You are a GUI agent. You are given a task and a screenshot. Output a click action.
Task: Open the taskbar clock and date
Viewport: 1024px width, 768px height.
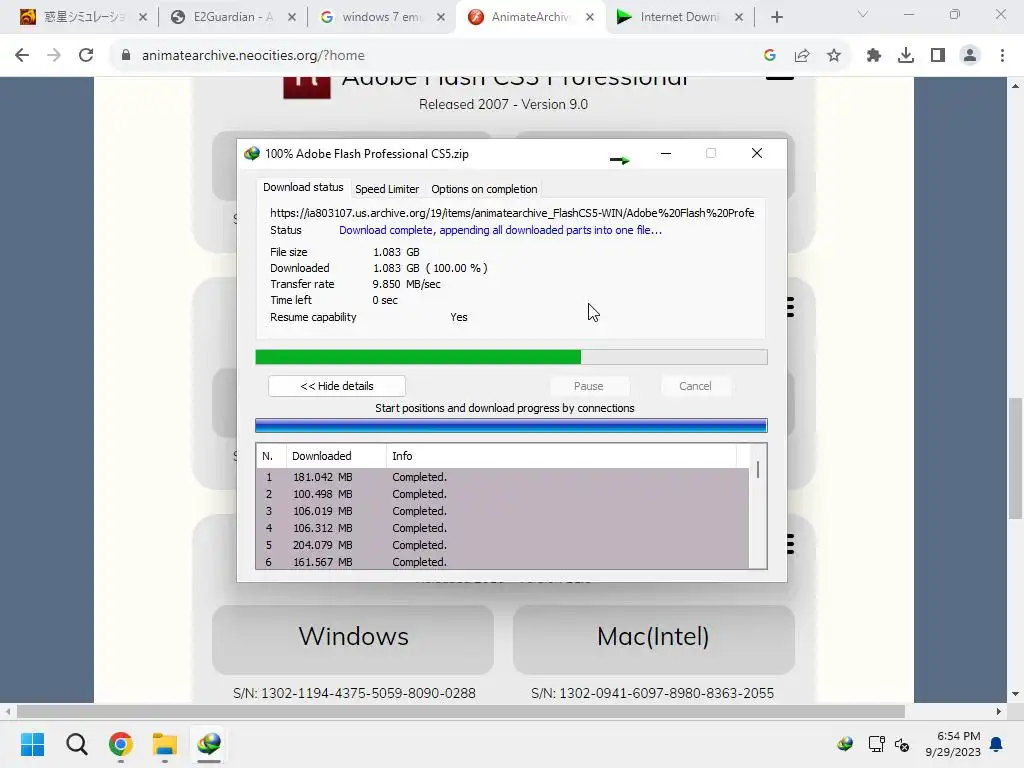(953, 744)
